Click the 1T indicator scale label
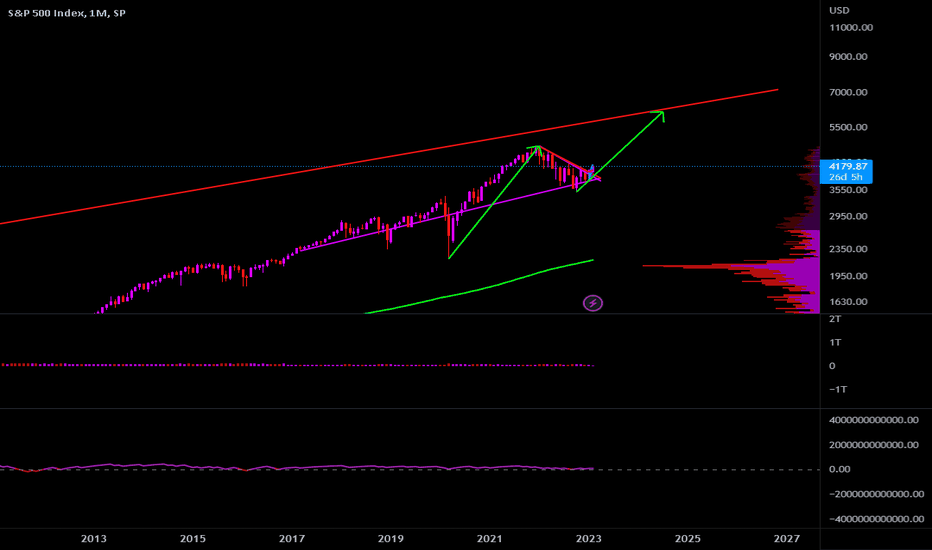Image resolution: width=932 pixels, height=550 pixels. 835,342
